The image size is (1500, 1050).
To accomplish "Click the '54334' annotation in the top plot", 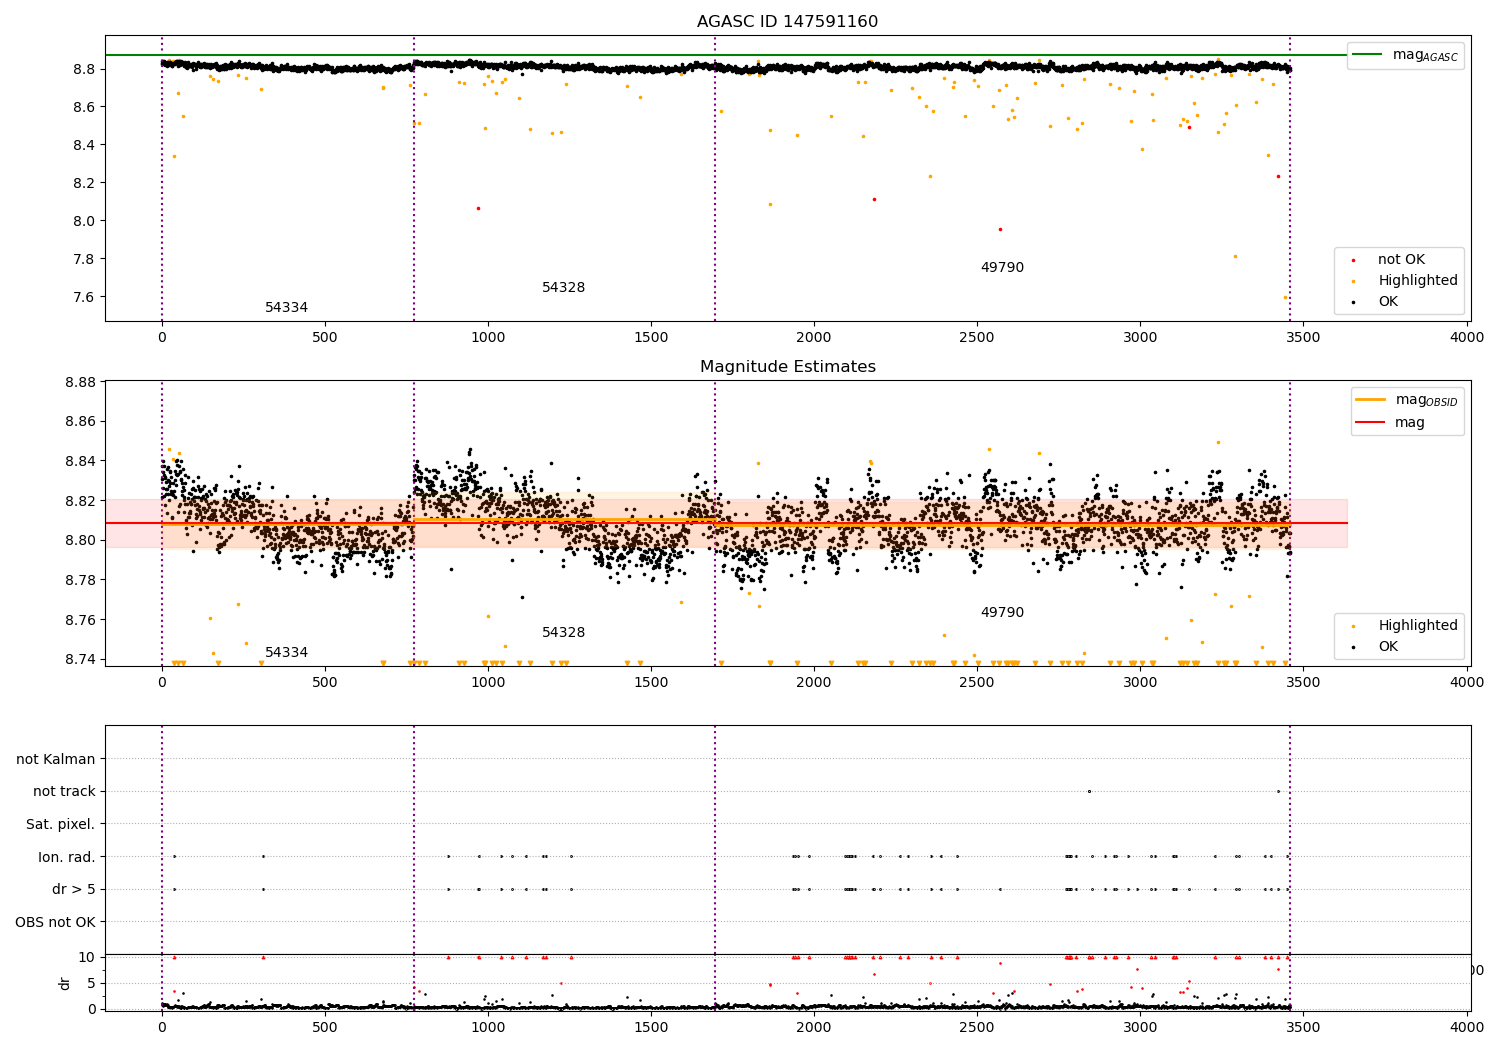I will 286,308.
